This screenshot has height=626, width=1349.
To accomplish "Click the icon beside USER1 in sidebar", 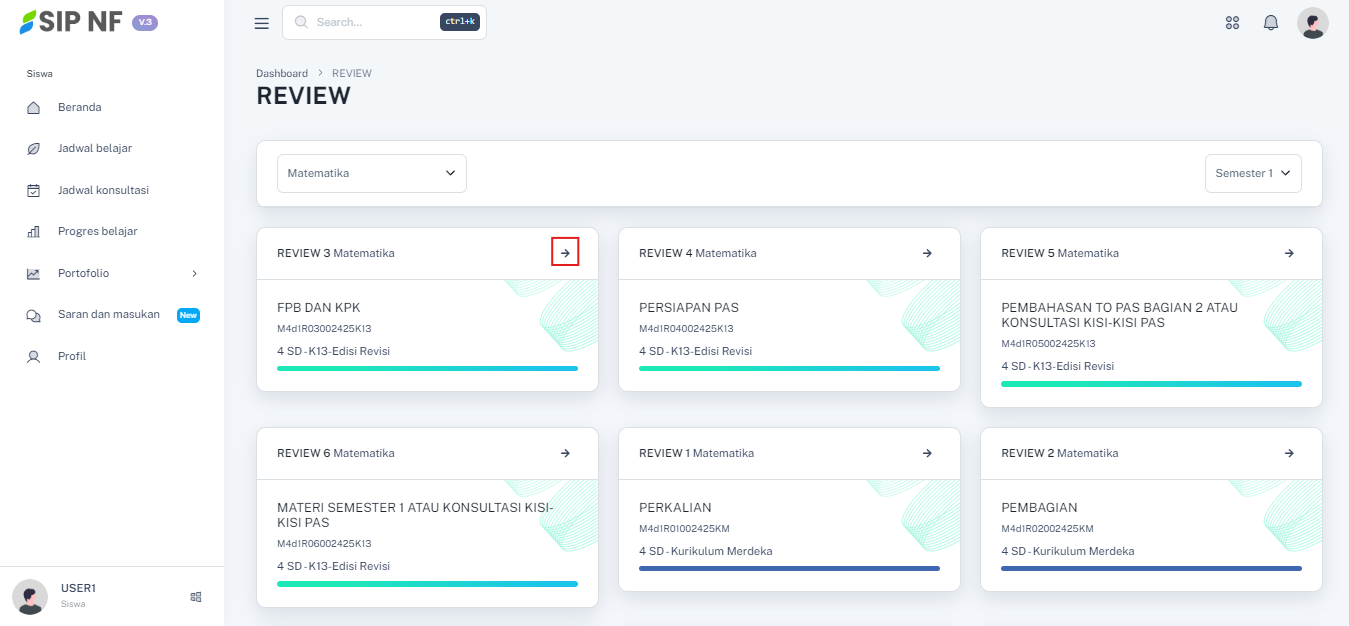I will (x=196, y=597).
